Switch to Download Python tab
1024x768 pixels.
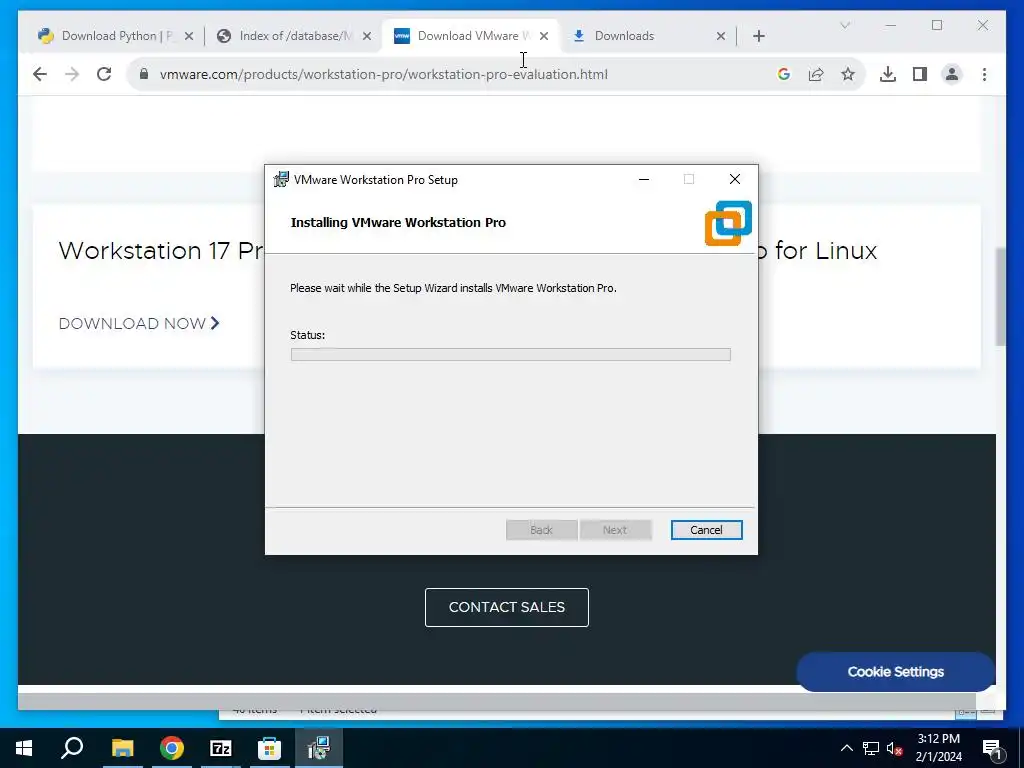click(x=117, y=36)
